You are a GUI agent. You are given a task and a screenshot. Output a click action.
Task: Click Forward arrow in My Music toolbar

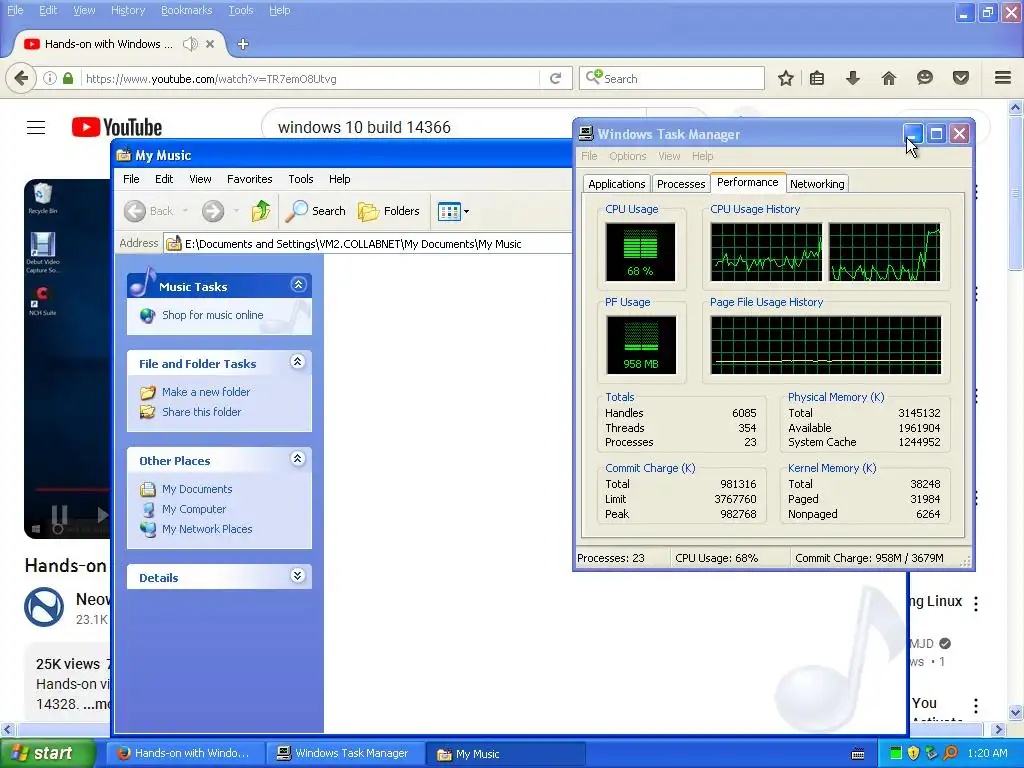click(x=213, y=211)
